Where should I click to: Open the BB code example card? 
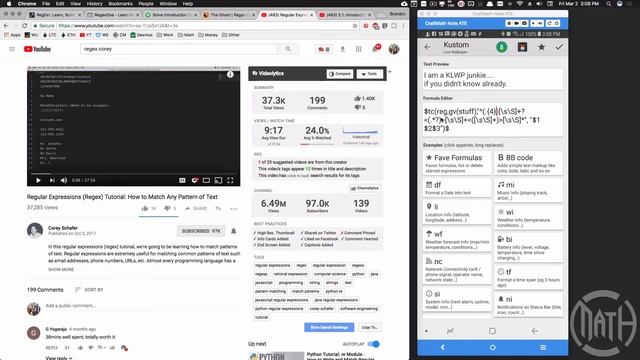tap(529, 163)
